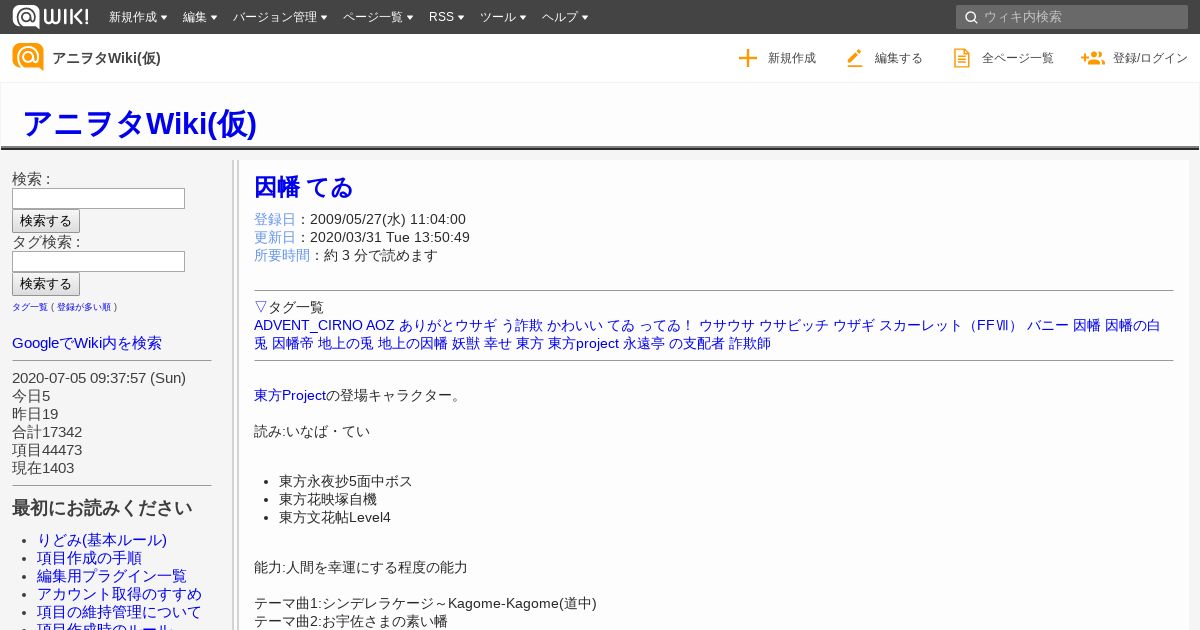1200x630 pixels.
Task: Click the orange @ site icon
Action: click(28, 57)
